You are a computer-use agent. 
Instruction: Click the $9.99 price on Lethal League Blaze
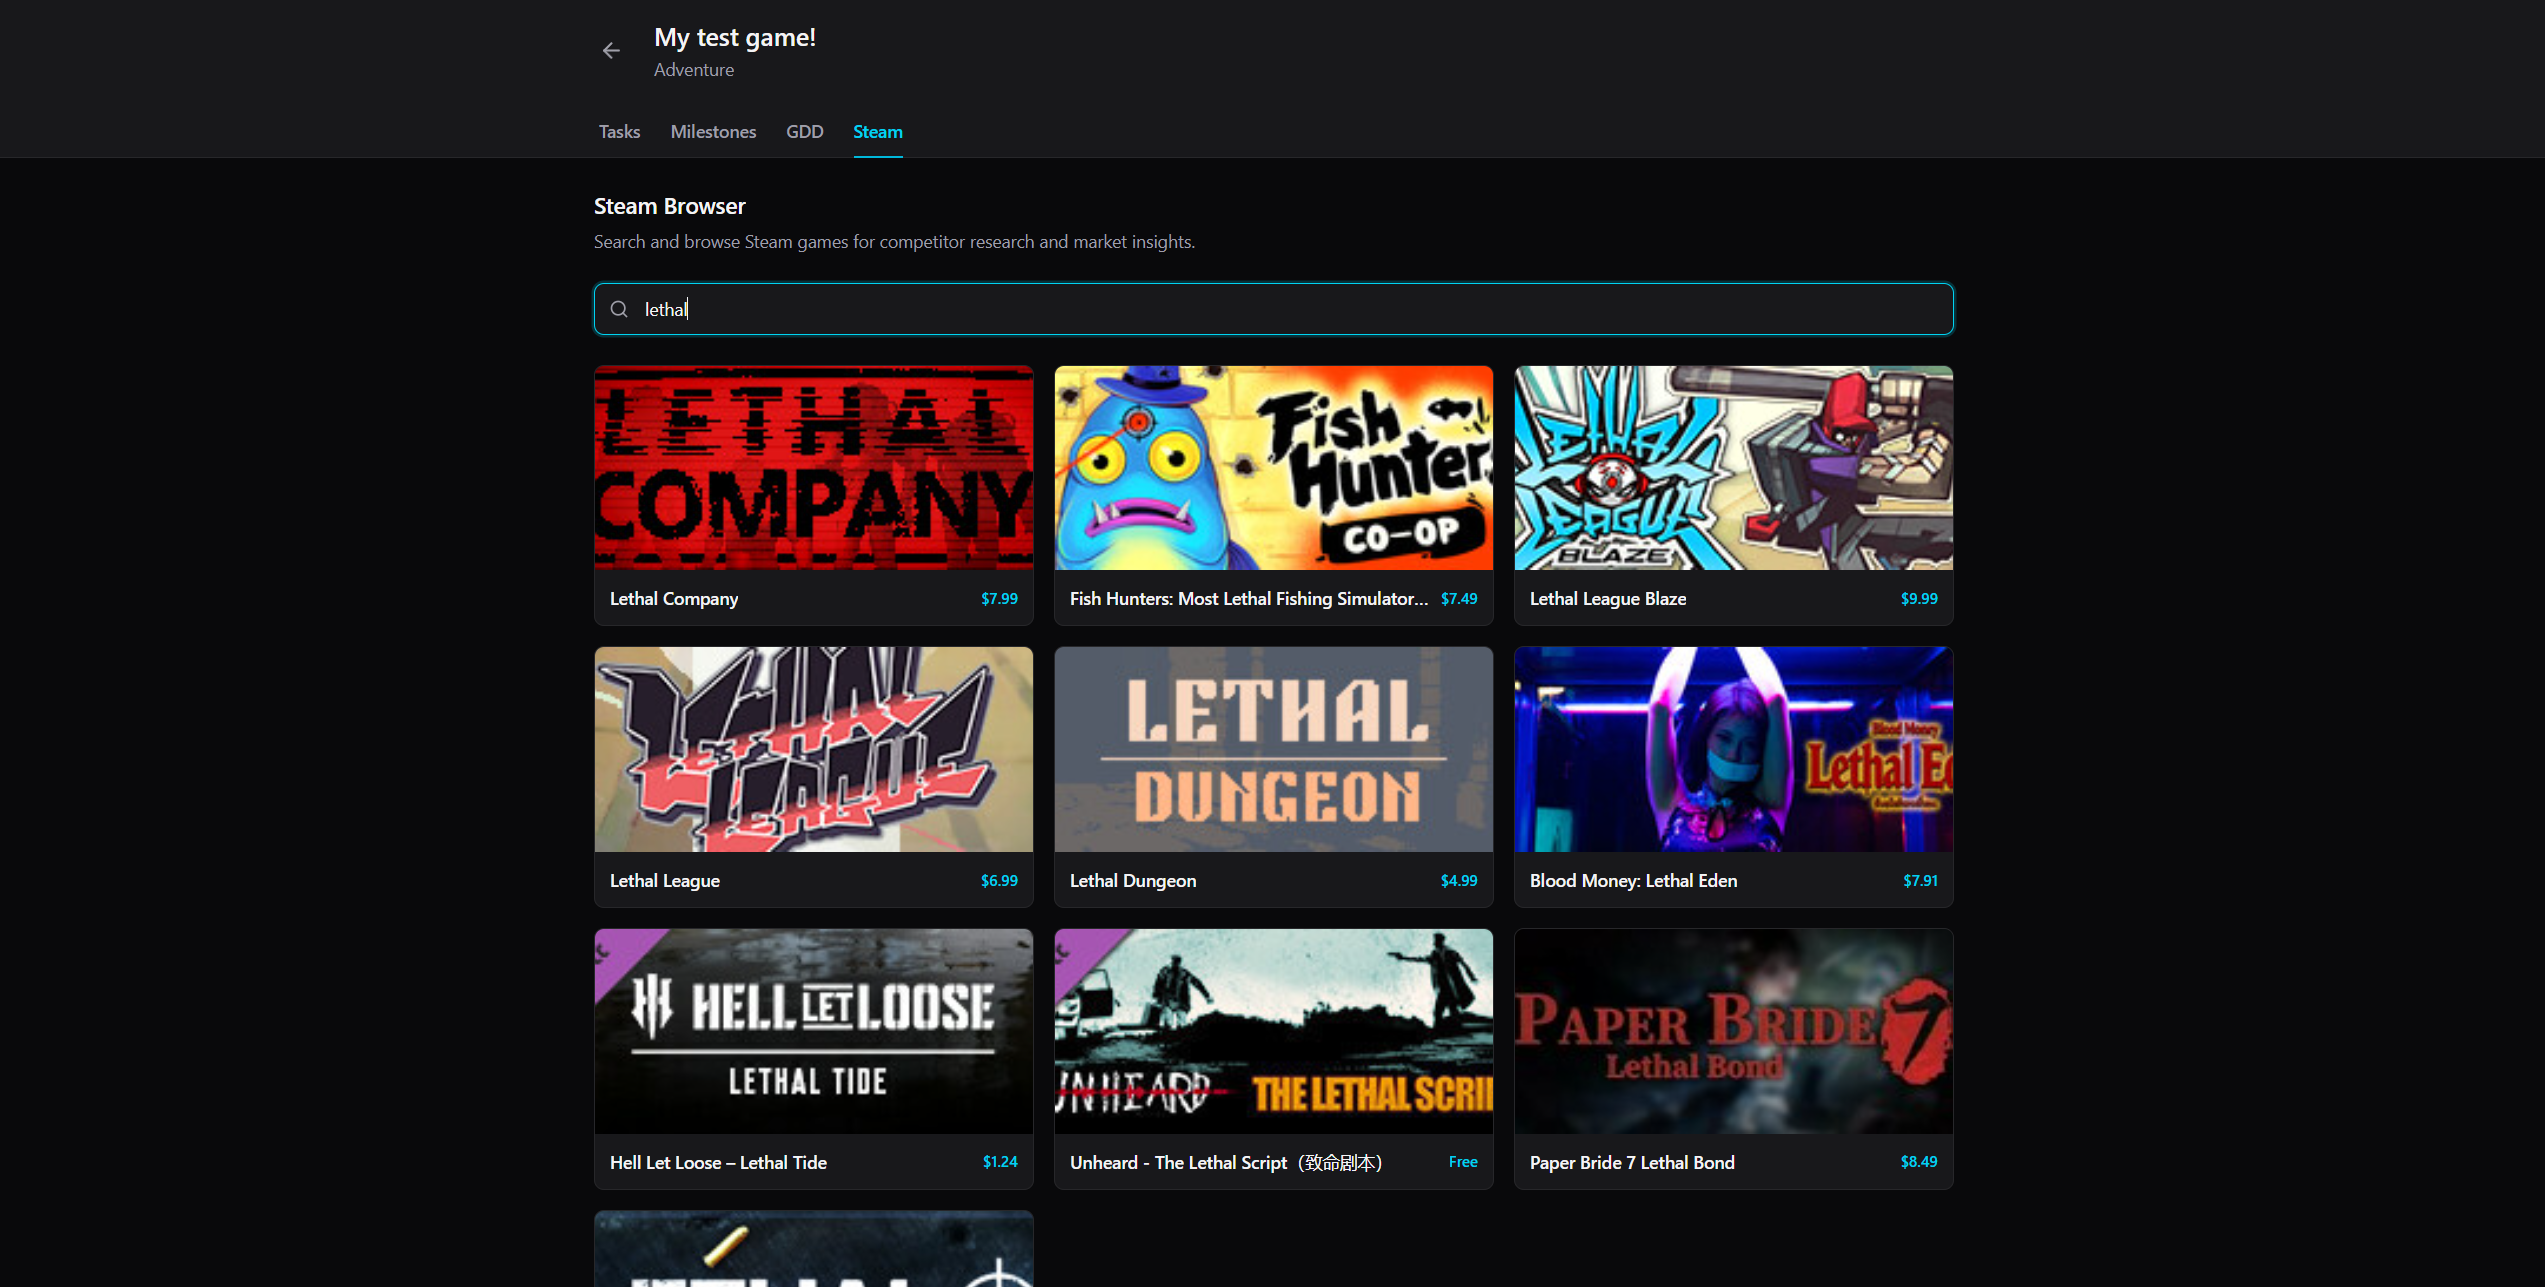point(1919,599)
